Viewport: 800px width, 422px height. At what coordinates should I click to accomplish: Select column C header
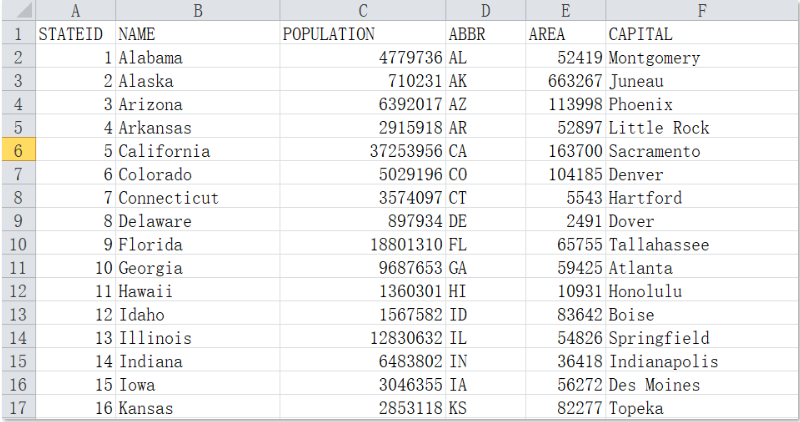click(x=363, y=11)
